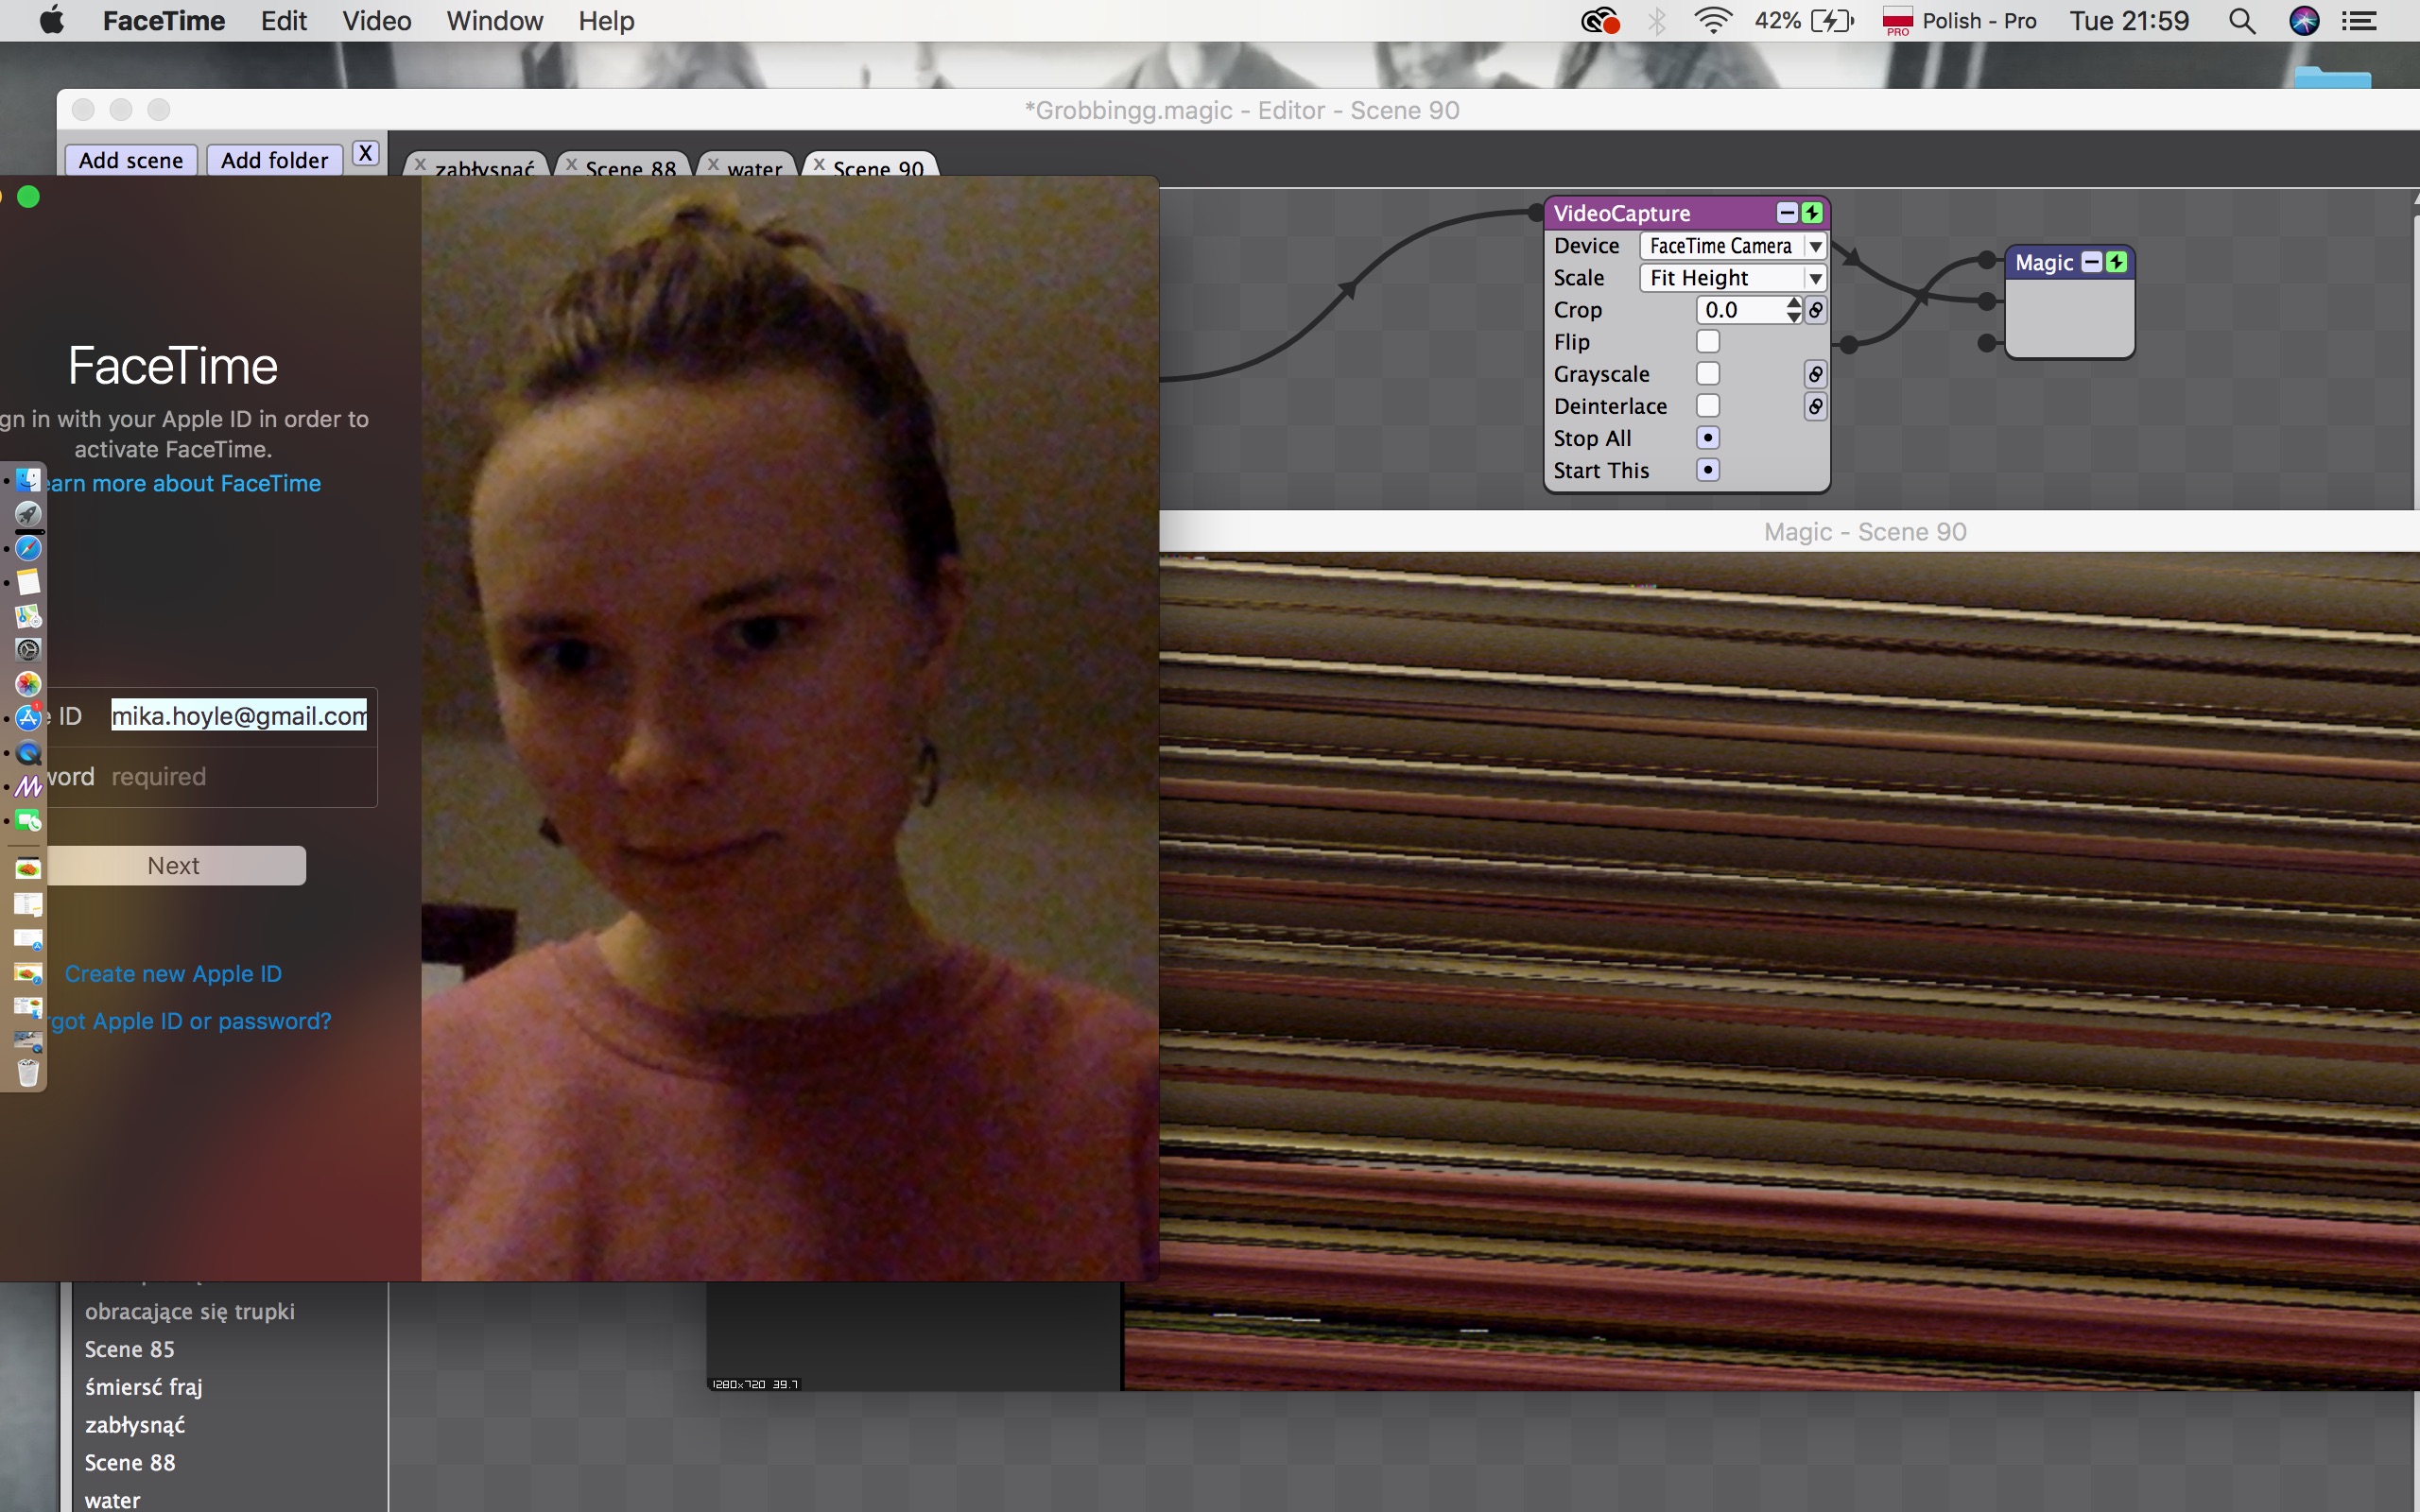Open the Device dropdown (FaceTime Camera)
The width and height of the screenshot is (2420, 1512).
coord(1733,246)
